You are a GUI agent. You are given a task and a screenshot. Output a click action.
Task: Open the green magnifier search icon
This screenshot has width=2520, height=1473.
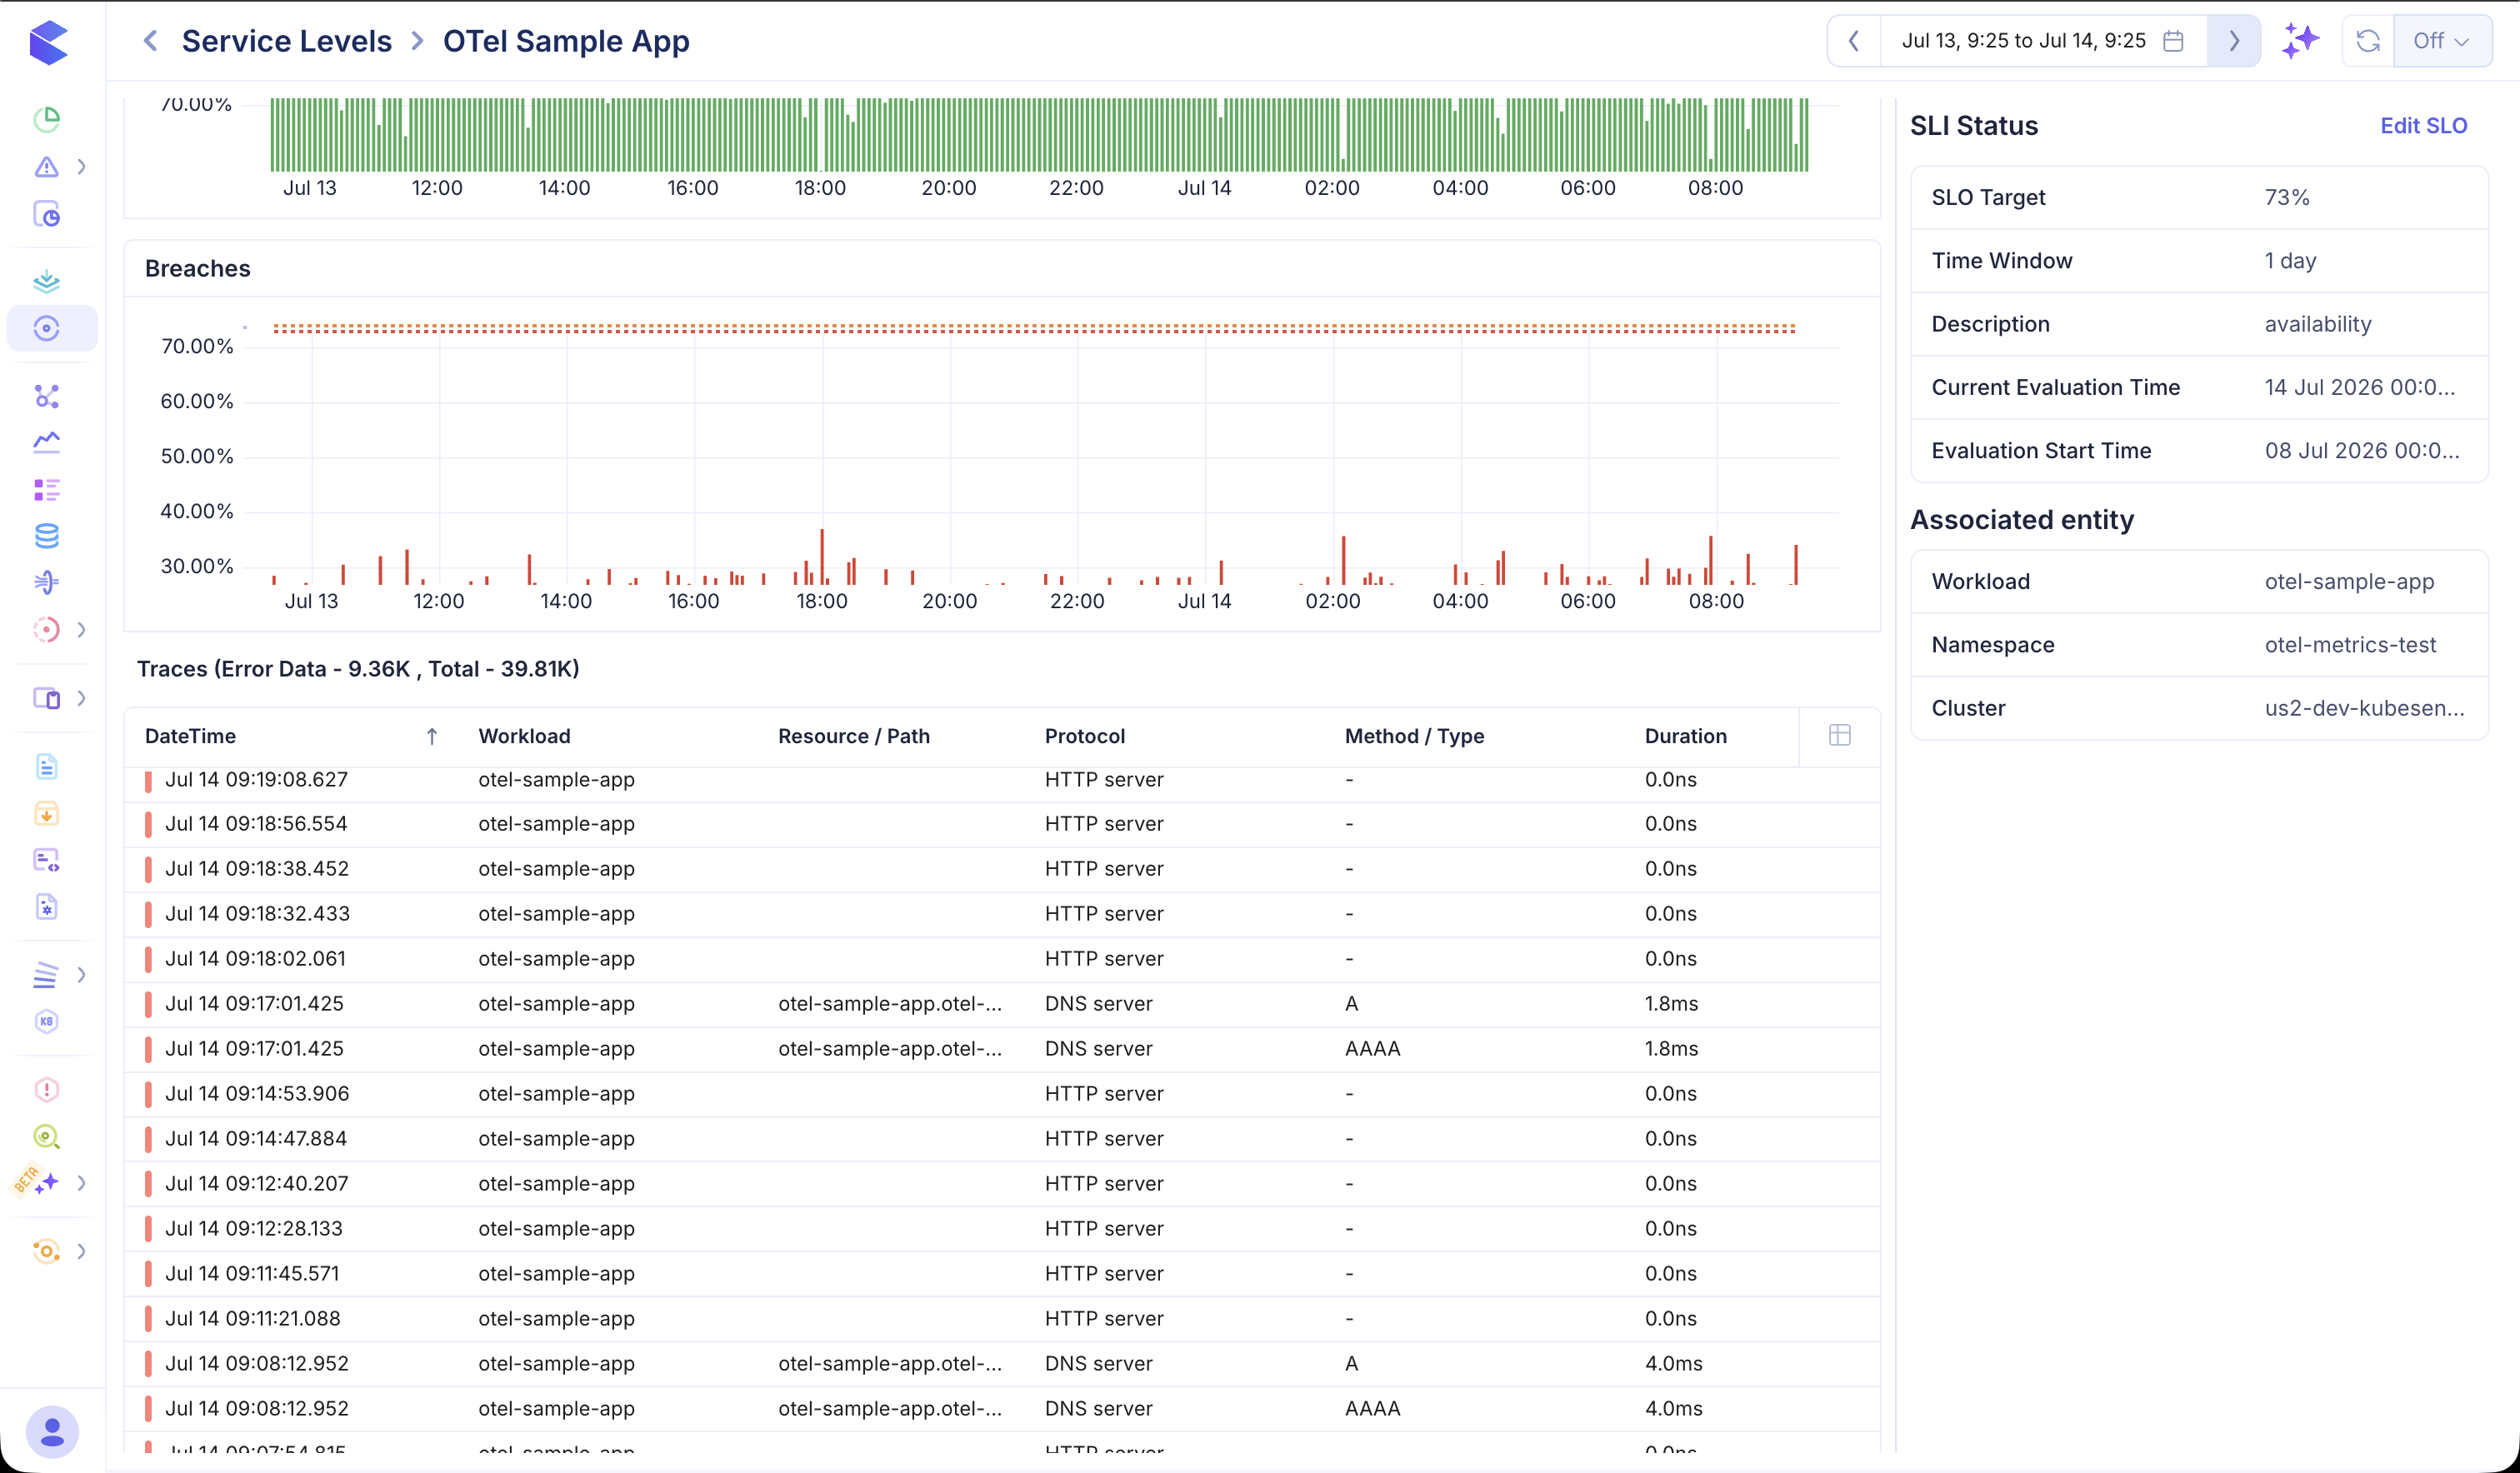[46, 1136]
